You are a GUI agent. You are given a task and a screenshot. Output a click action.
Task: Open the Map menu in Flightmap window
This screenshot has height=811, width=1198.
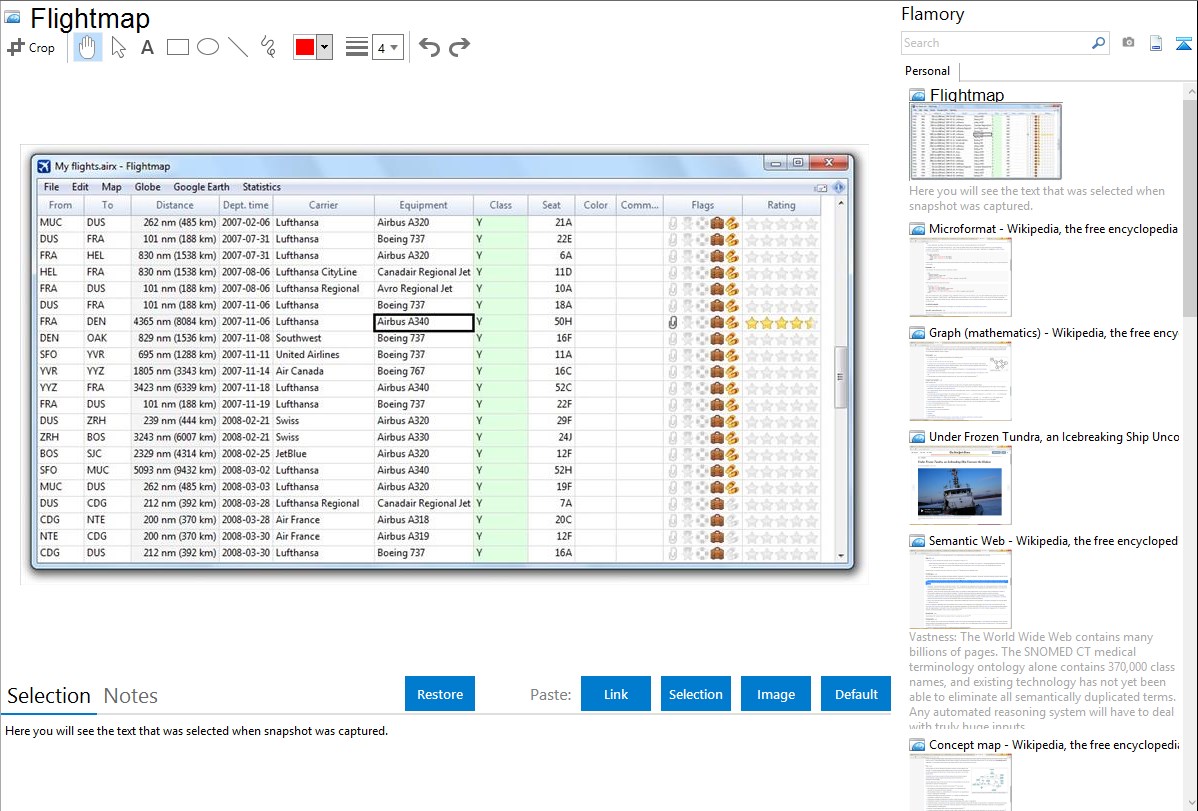pyautogui.click(x=112, y=187)
